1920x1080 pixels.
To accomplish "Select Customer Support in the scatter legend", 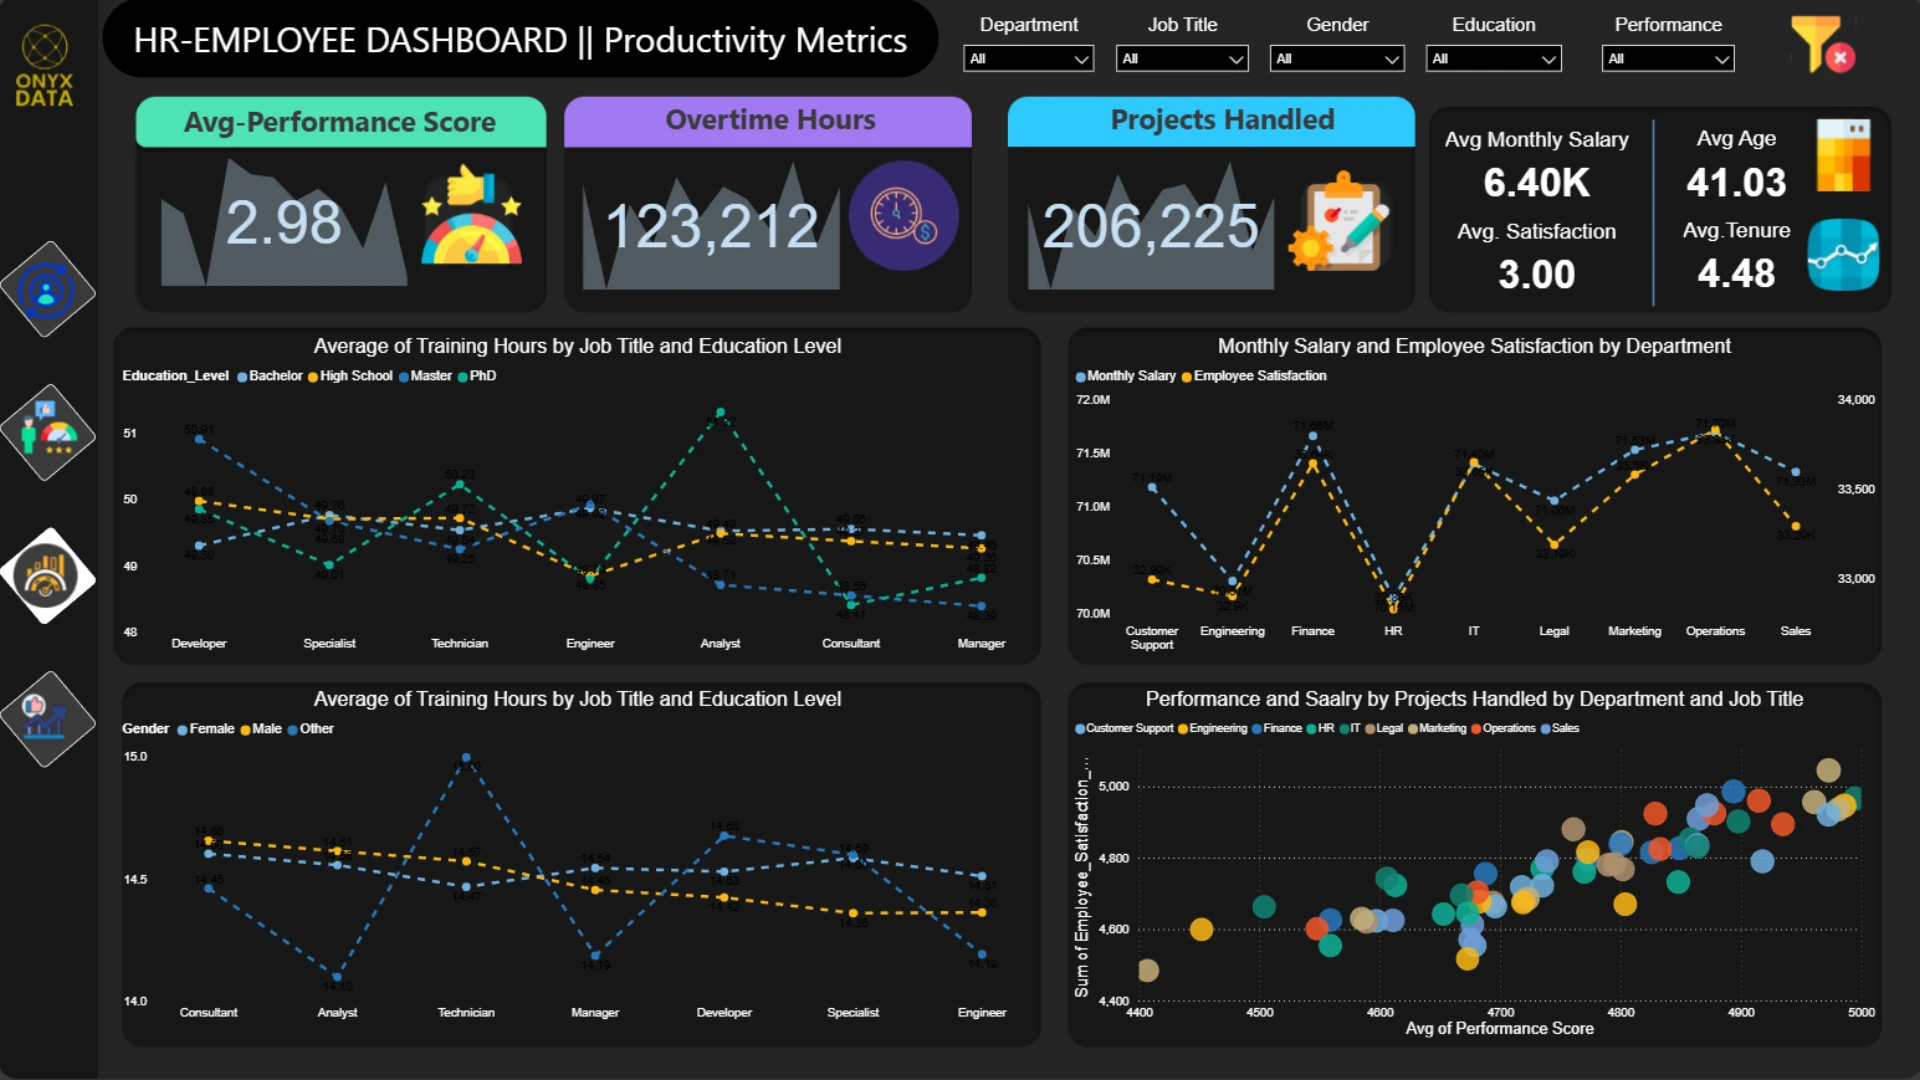I will point(1124,728).
